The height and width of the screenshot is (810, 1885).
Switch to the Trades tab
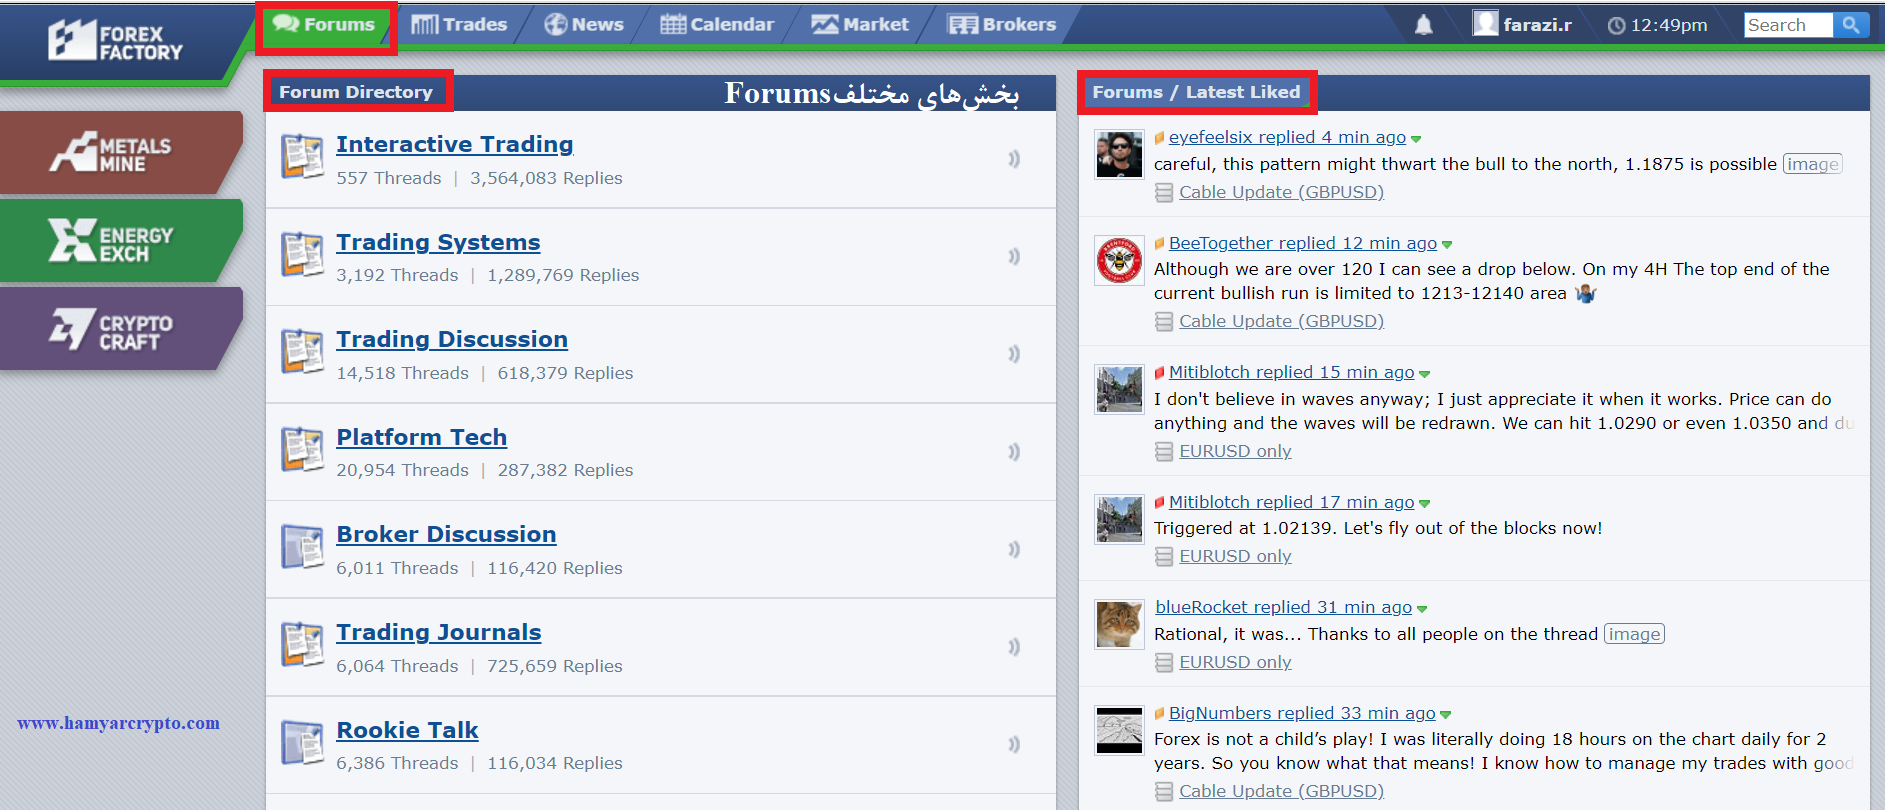coord(460,25)
